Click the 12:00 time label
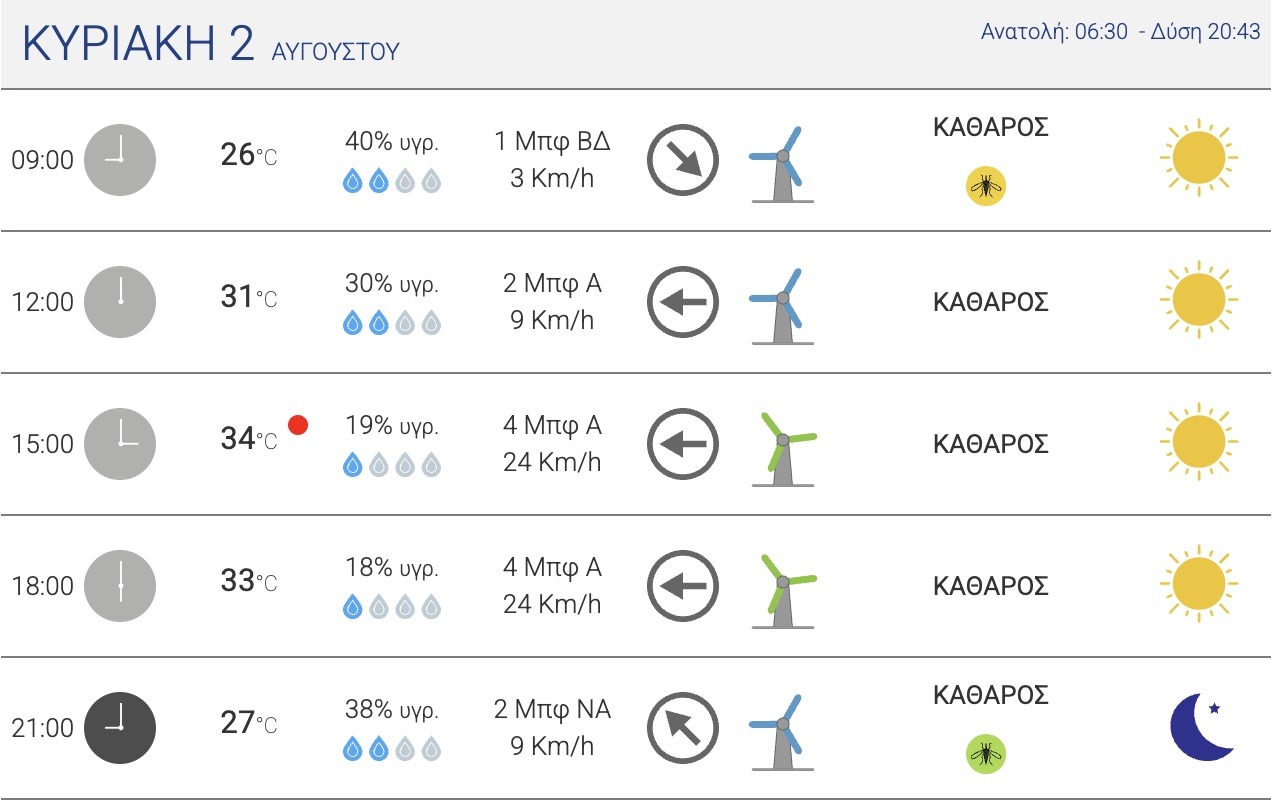Image resolution: width=1280 pixels, height=800 pixels. tap(42, 302)
